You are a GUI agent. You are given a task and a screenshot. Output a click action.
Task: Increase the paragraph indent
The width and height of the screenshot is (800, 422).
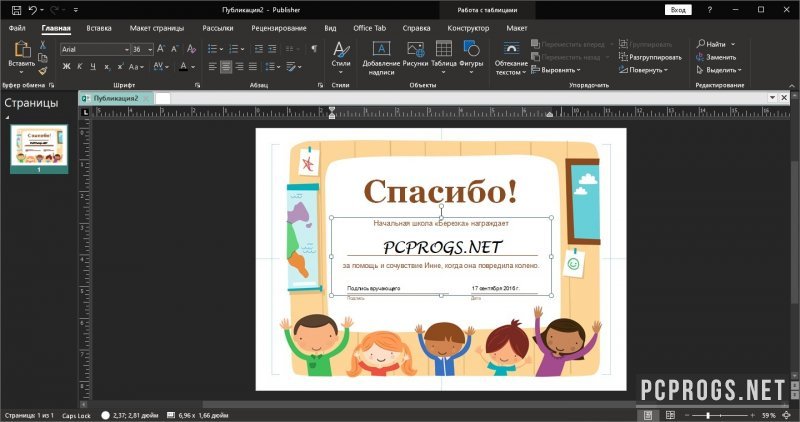coord(272,49)
